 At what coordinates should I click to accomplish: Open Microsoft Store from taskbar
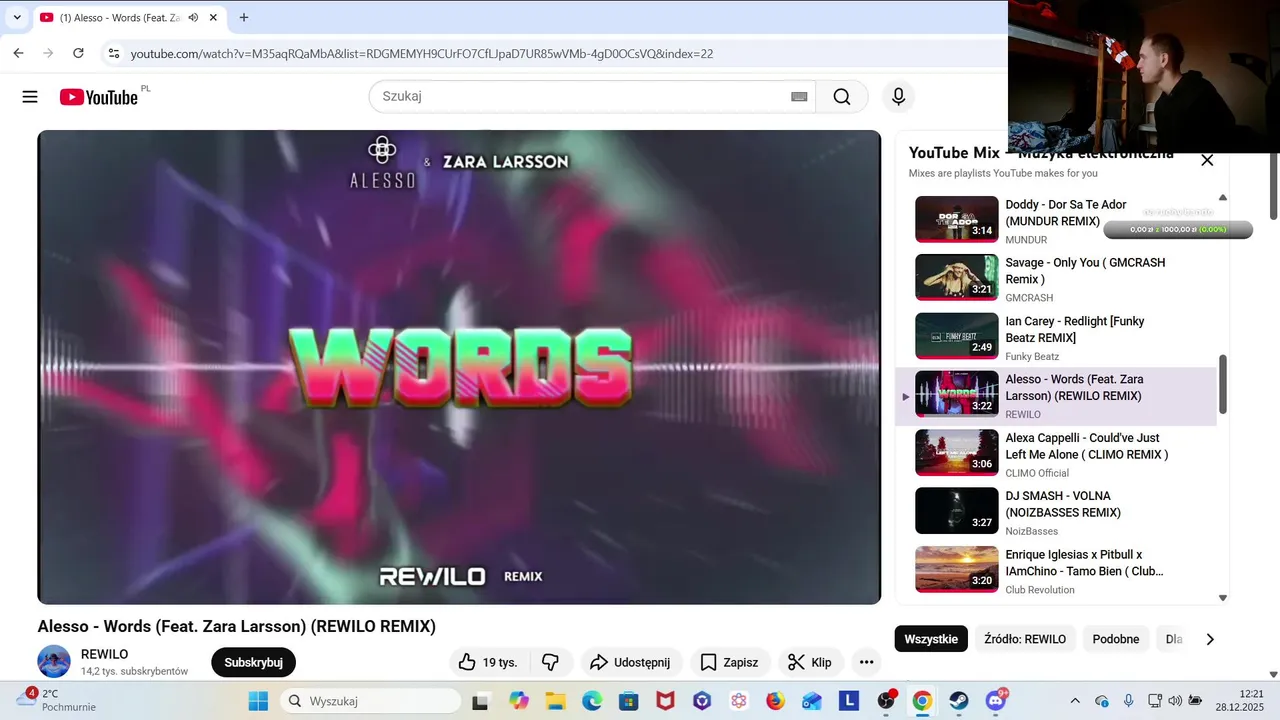point(629,701)
